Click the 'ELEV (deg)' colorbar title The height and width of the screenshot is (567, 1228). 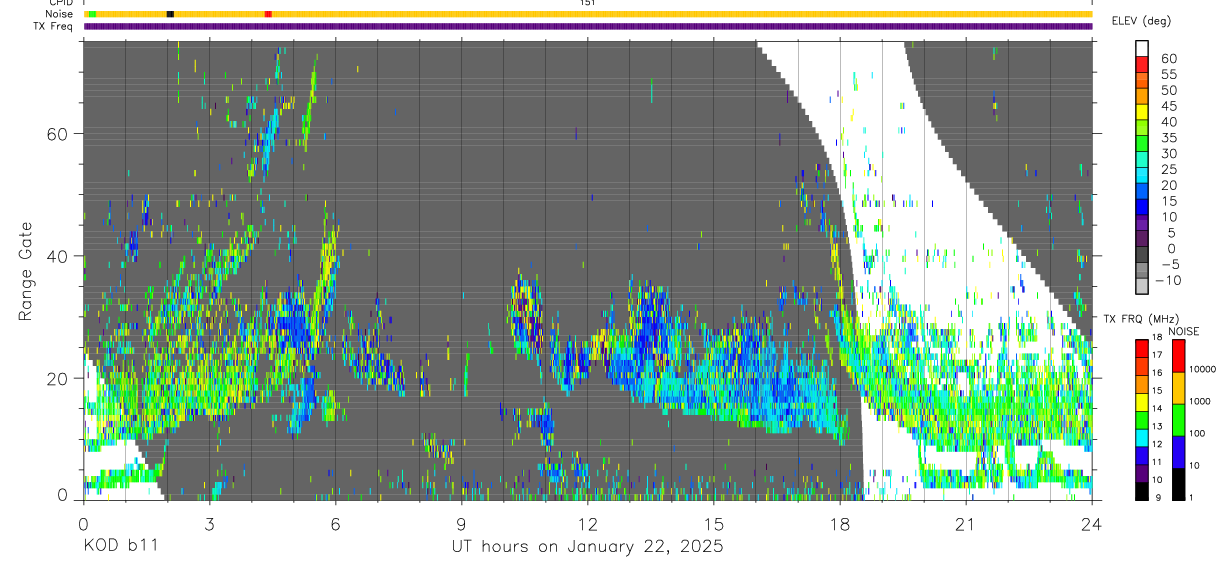pos(1140,21)
